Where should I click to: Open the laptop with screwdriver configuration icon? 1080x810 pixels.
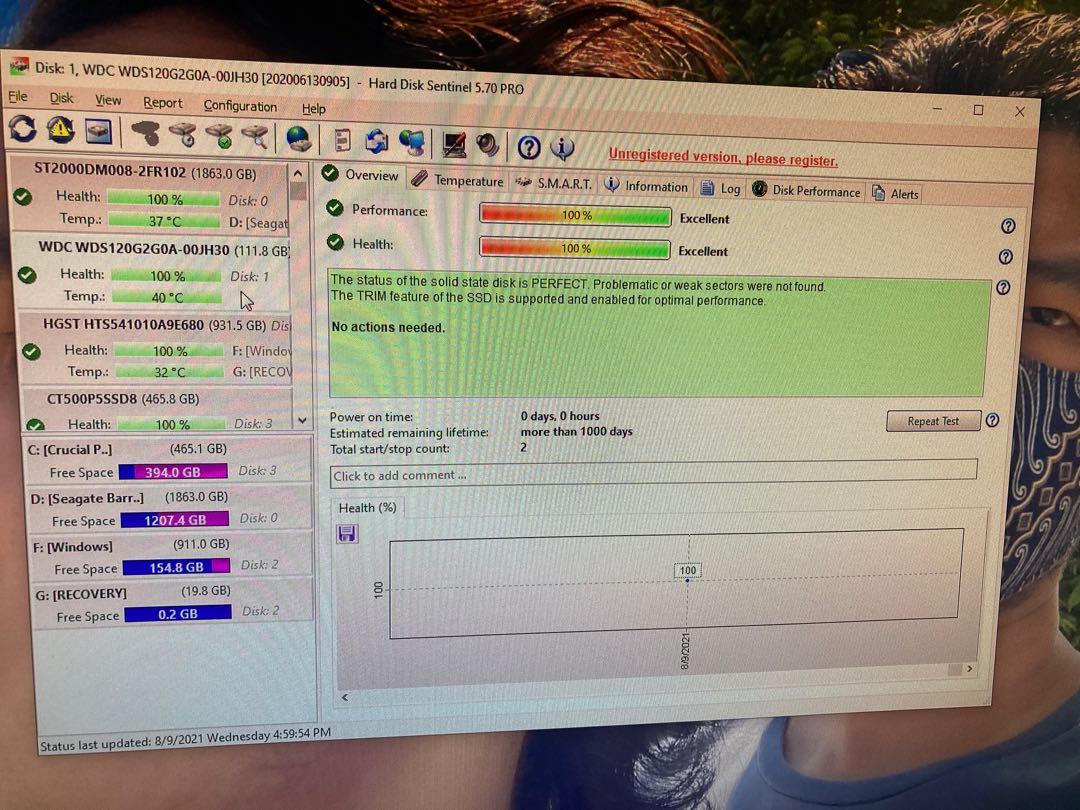454,144
